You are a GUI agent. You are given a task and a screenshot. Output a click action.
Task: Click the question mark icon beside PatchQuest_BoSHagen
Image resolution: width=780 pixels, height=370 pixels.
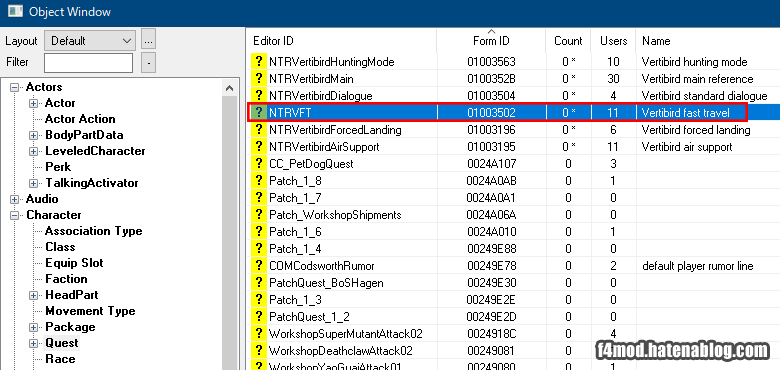point(259,283)
